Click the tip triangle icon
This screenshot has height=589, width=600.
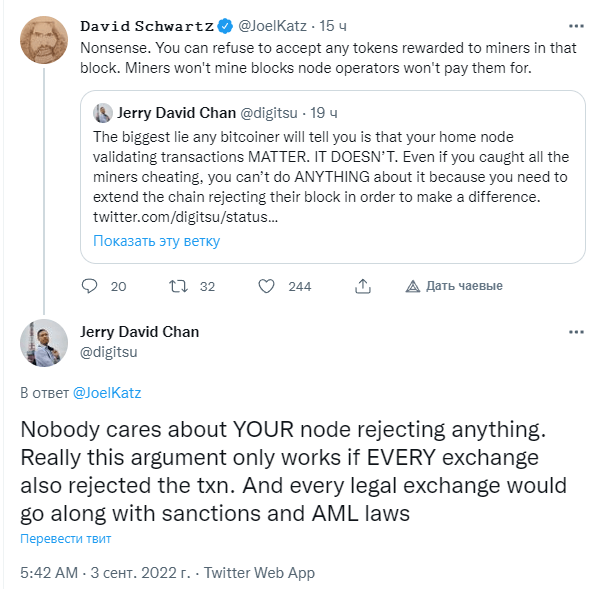click(x=413, y=286)
